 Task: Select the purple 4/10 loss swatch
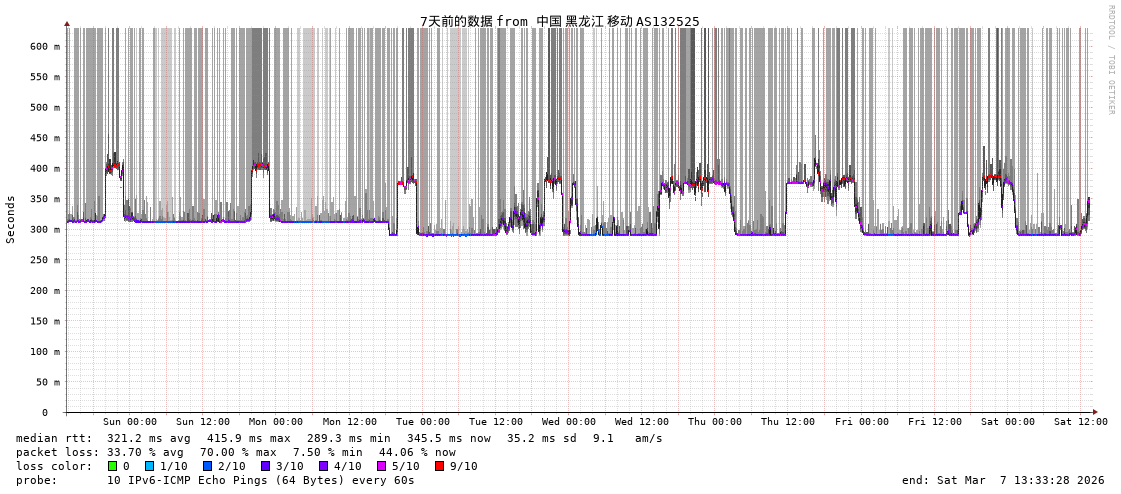(x=323, y=466)
